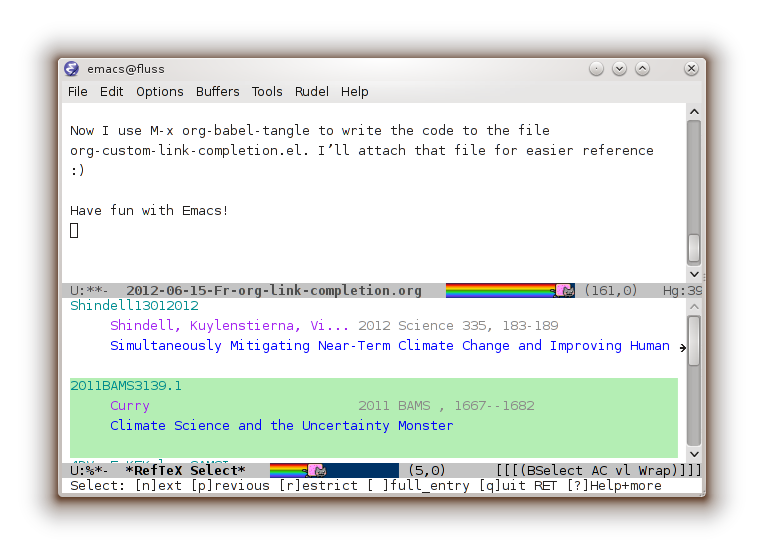Click the nyan cat in upper mode line
Viewport: 764px width, 555px height.
(x=565, y=291)
